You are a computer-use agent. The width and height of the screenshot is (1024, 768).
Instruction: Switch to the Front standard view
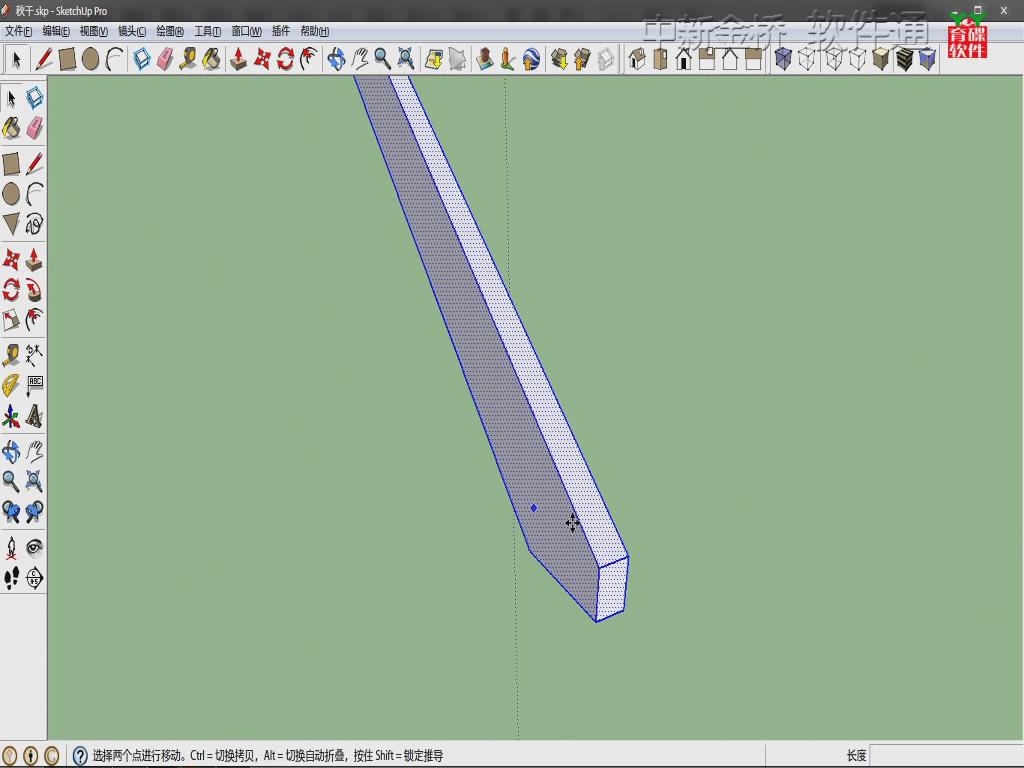[x=684, y=59]
